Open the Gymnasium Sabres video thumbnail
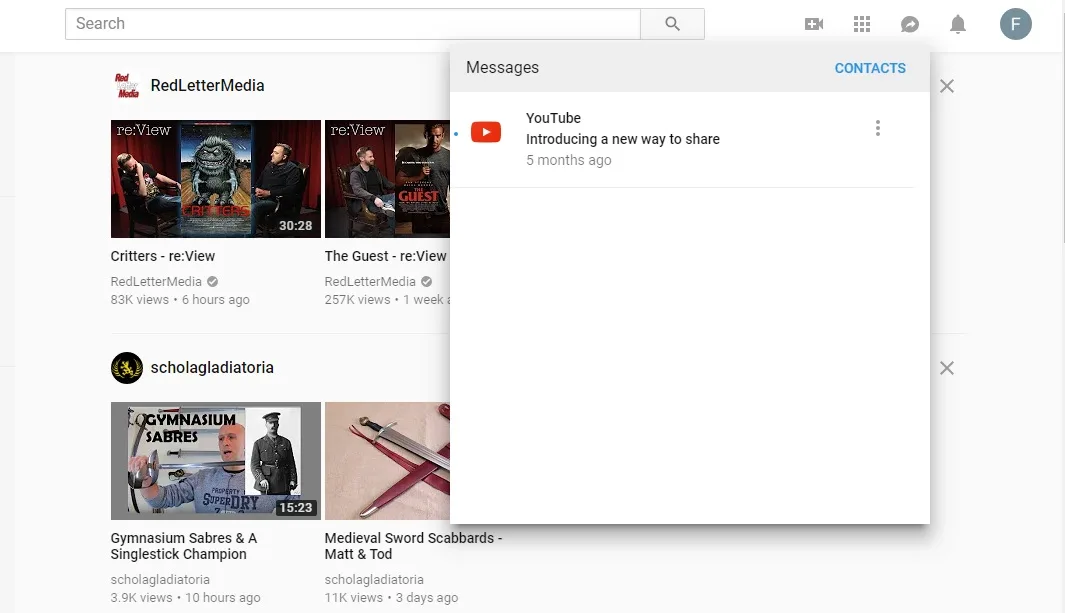The width and height of the screenshot is (1065, 613). click(x=215, y=461)
